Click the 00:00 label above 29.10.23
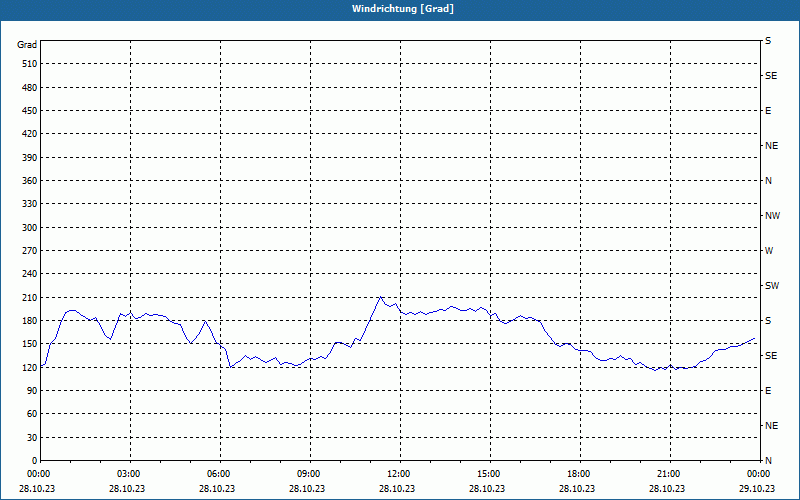Screen dimensions: 800x500 tap(759, 474)
